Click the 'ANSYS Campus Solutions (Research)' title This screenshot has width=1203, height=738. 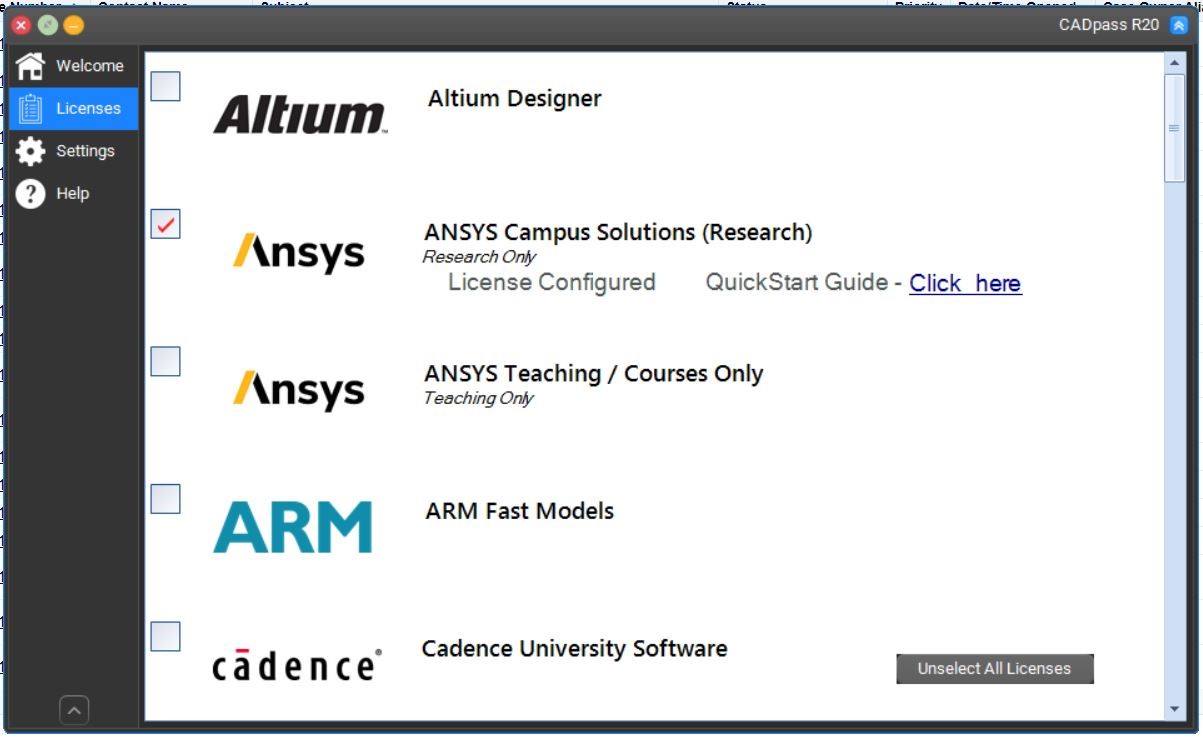(618, 232)
